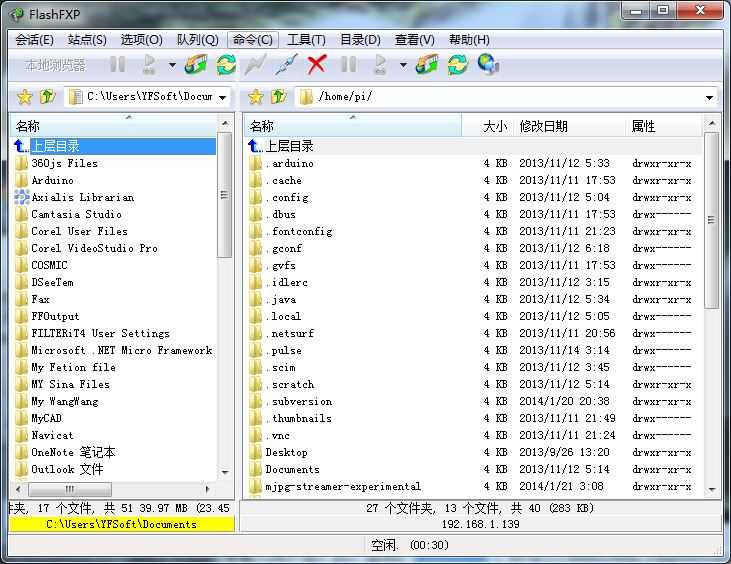731x564 pixels.
Task: Select the remote .java folder
Action: tap(281, 299)
